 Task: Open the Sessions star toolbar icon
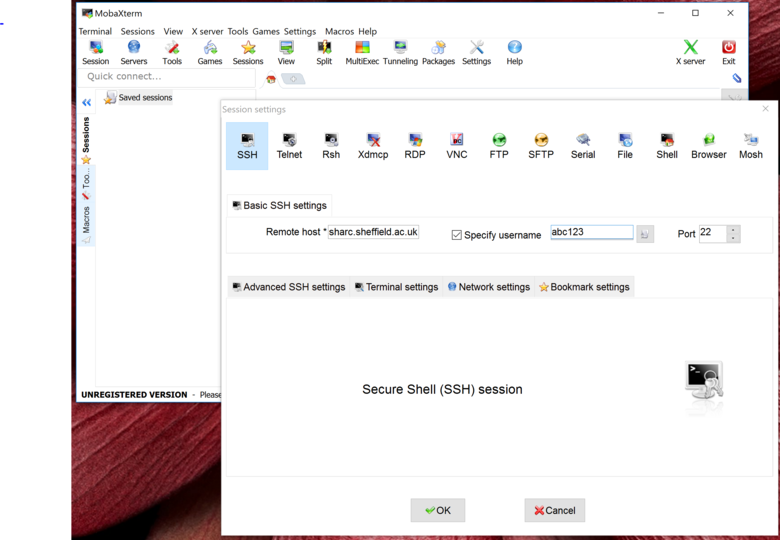pyautogui.click(x=248, y=53)
